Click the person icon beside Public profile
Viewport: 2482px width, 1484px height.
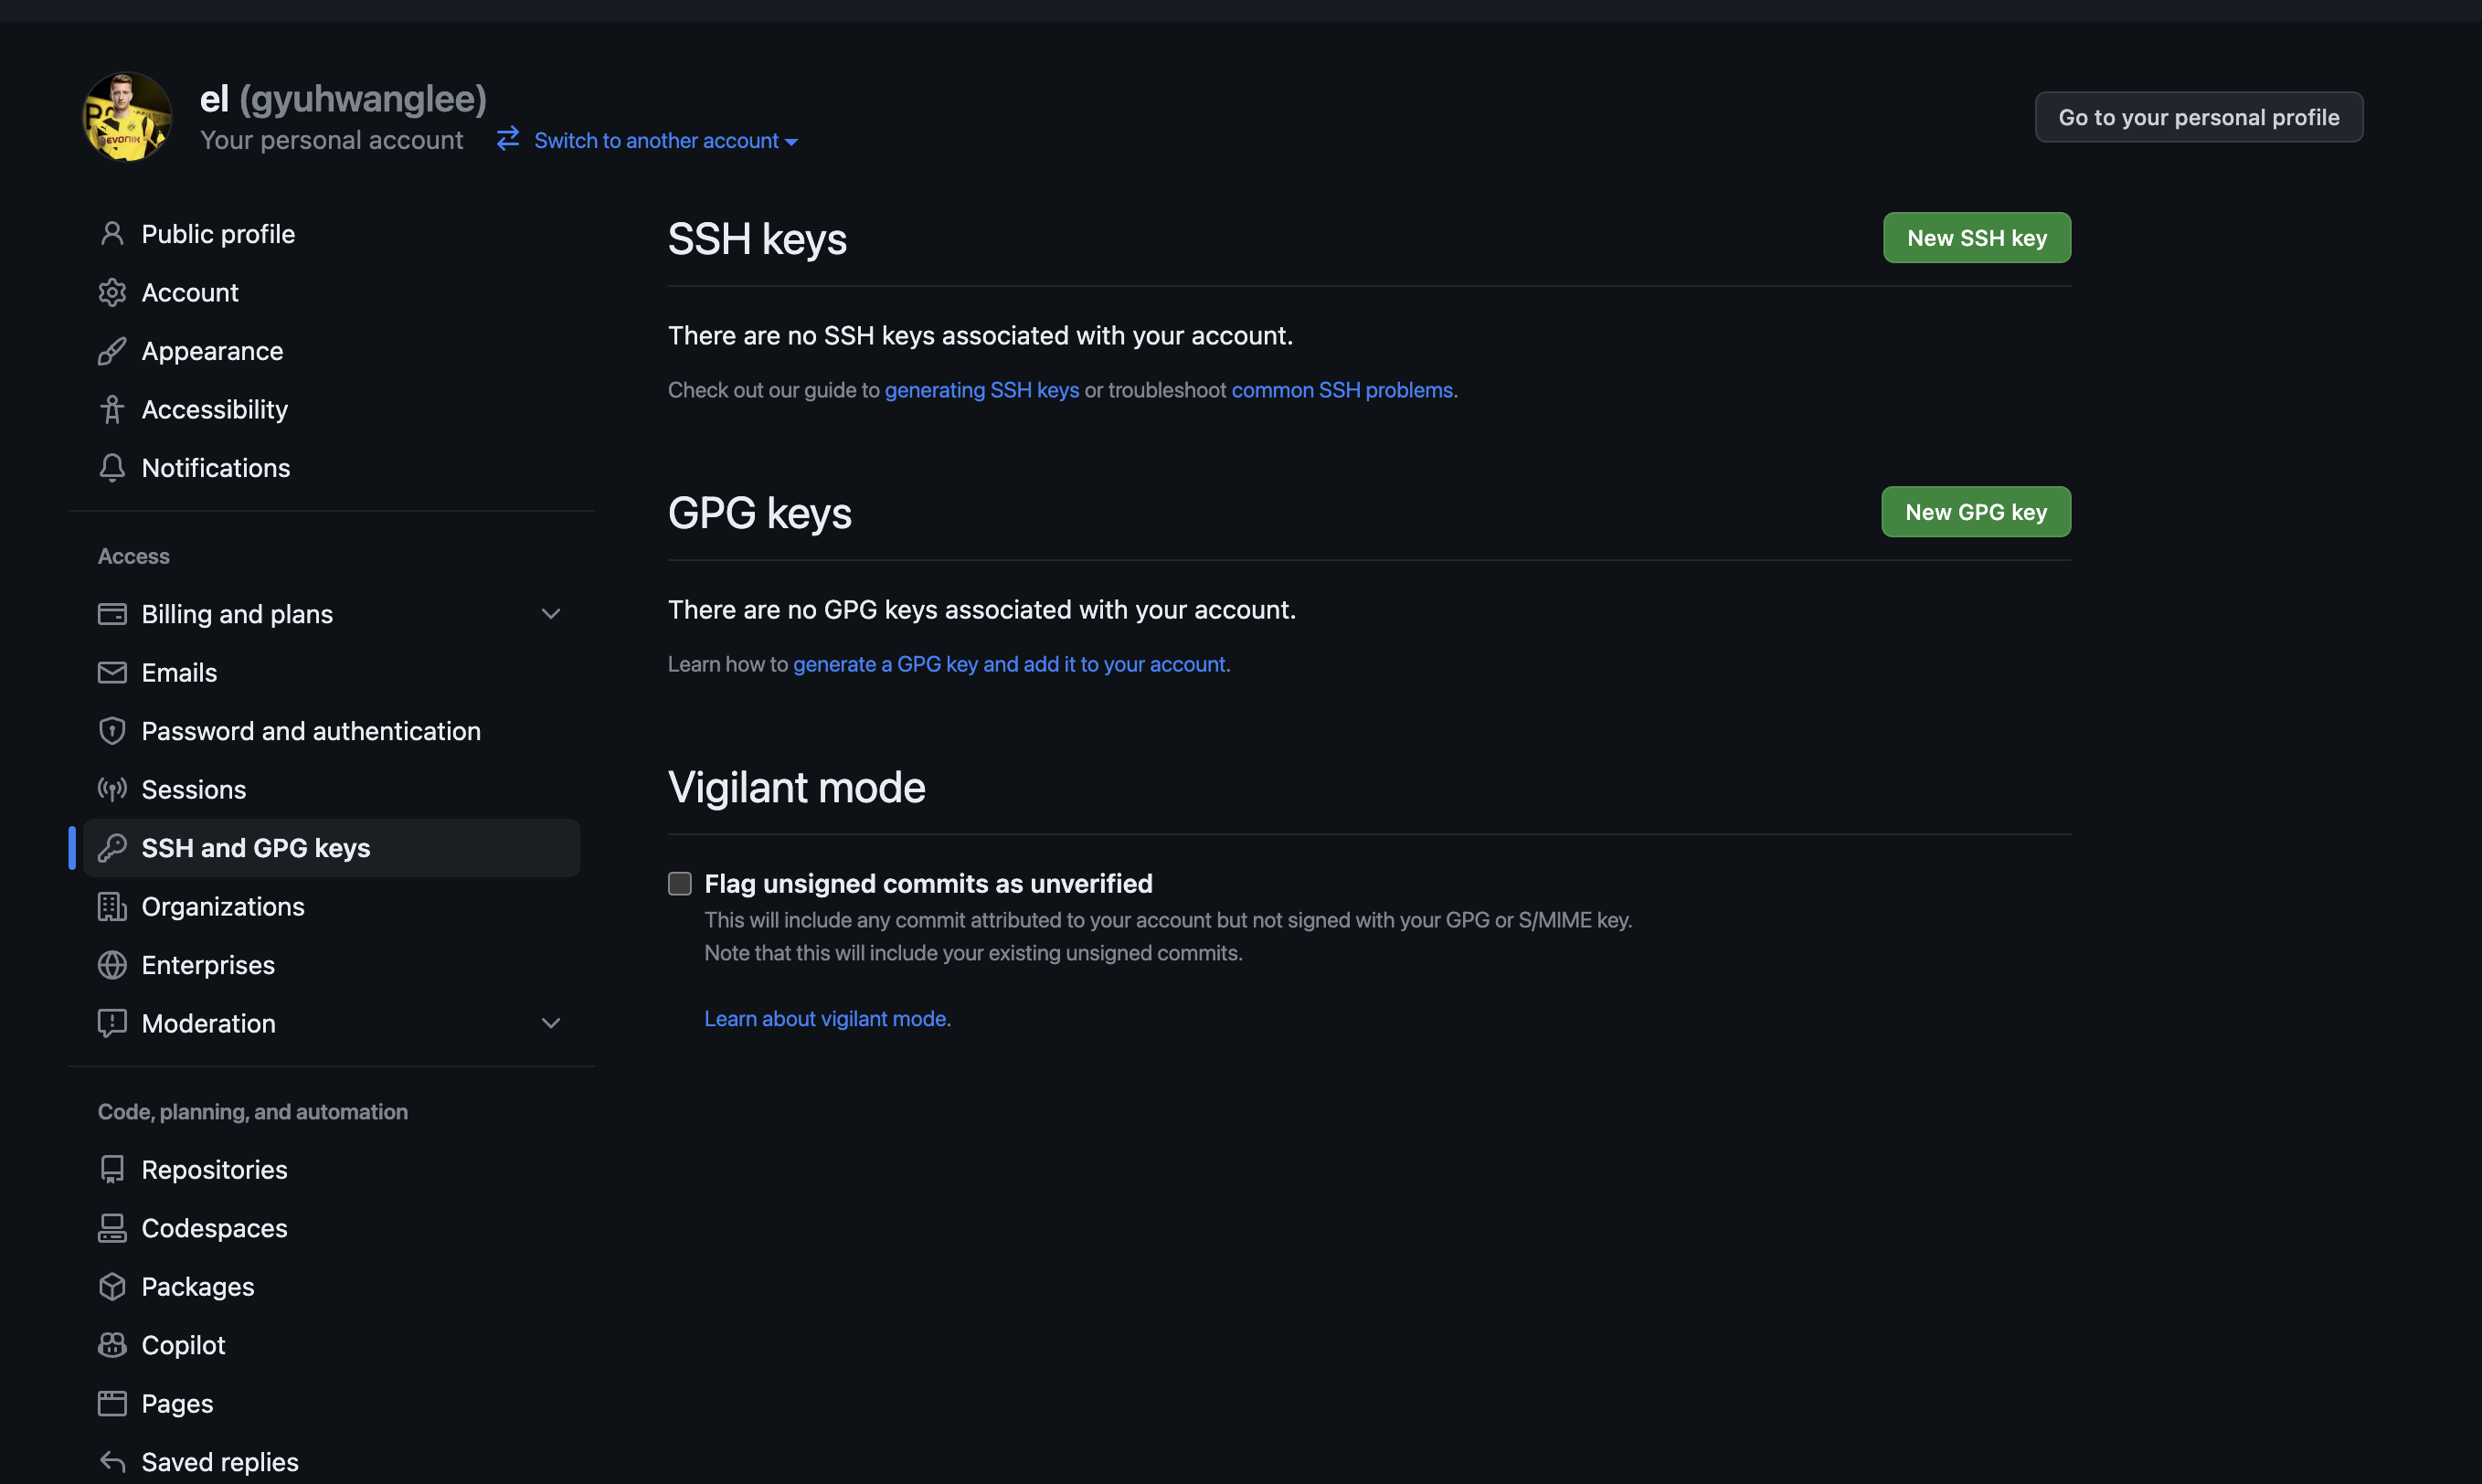pyautogui.click(x=112, y=234)
